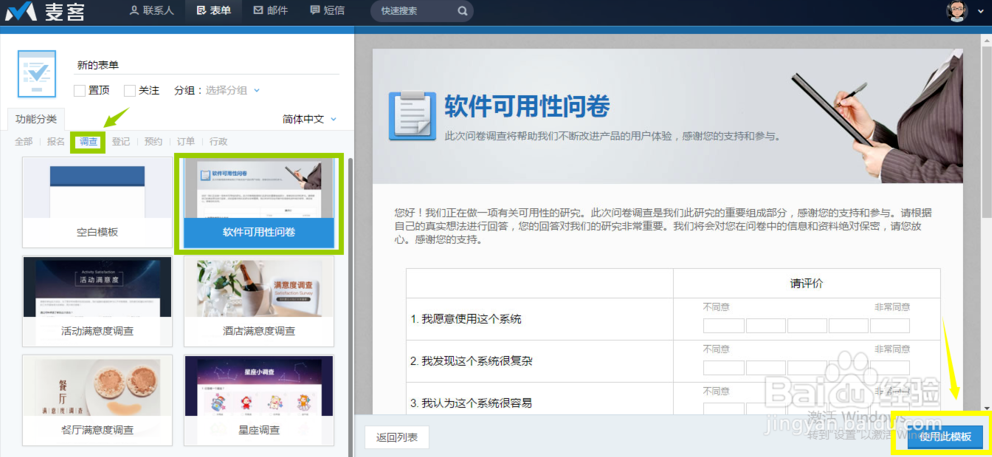Select the 酒店满意度调查 template thumbnail

[x=258, y=298]
